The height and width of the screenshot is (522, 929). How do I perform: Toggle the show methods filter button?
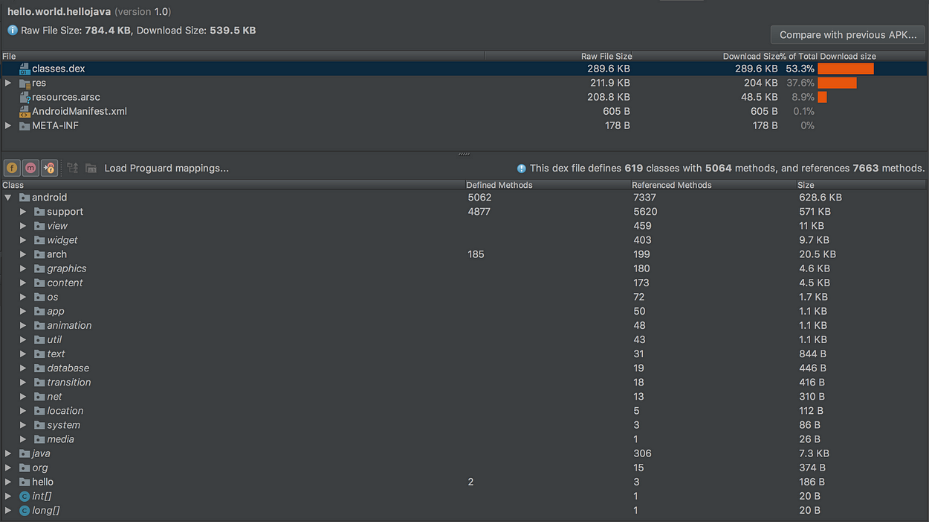coord(30,168)
